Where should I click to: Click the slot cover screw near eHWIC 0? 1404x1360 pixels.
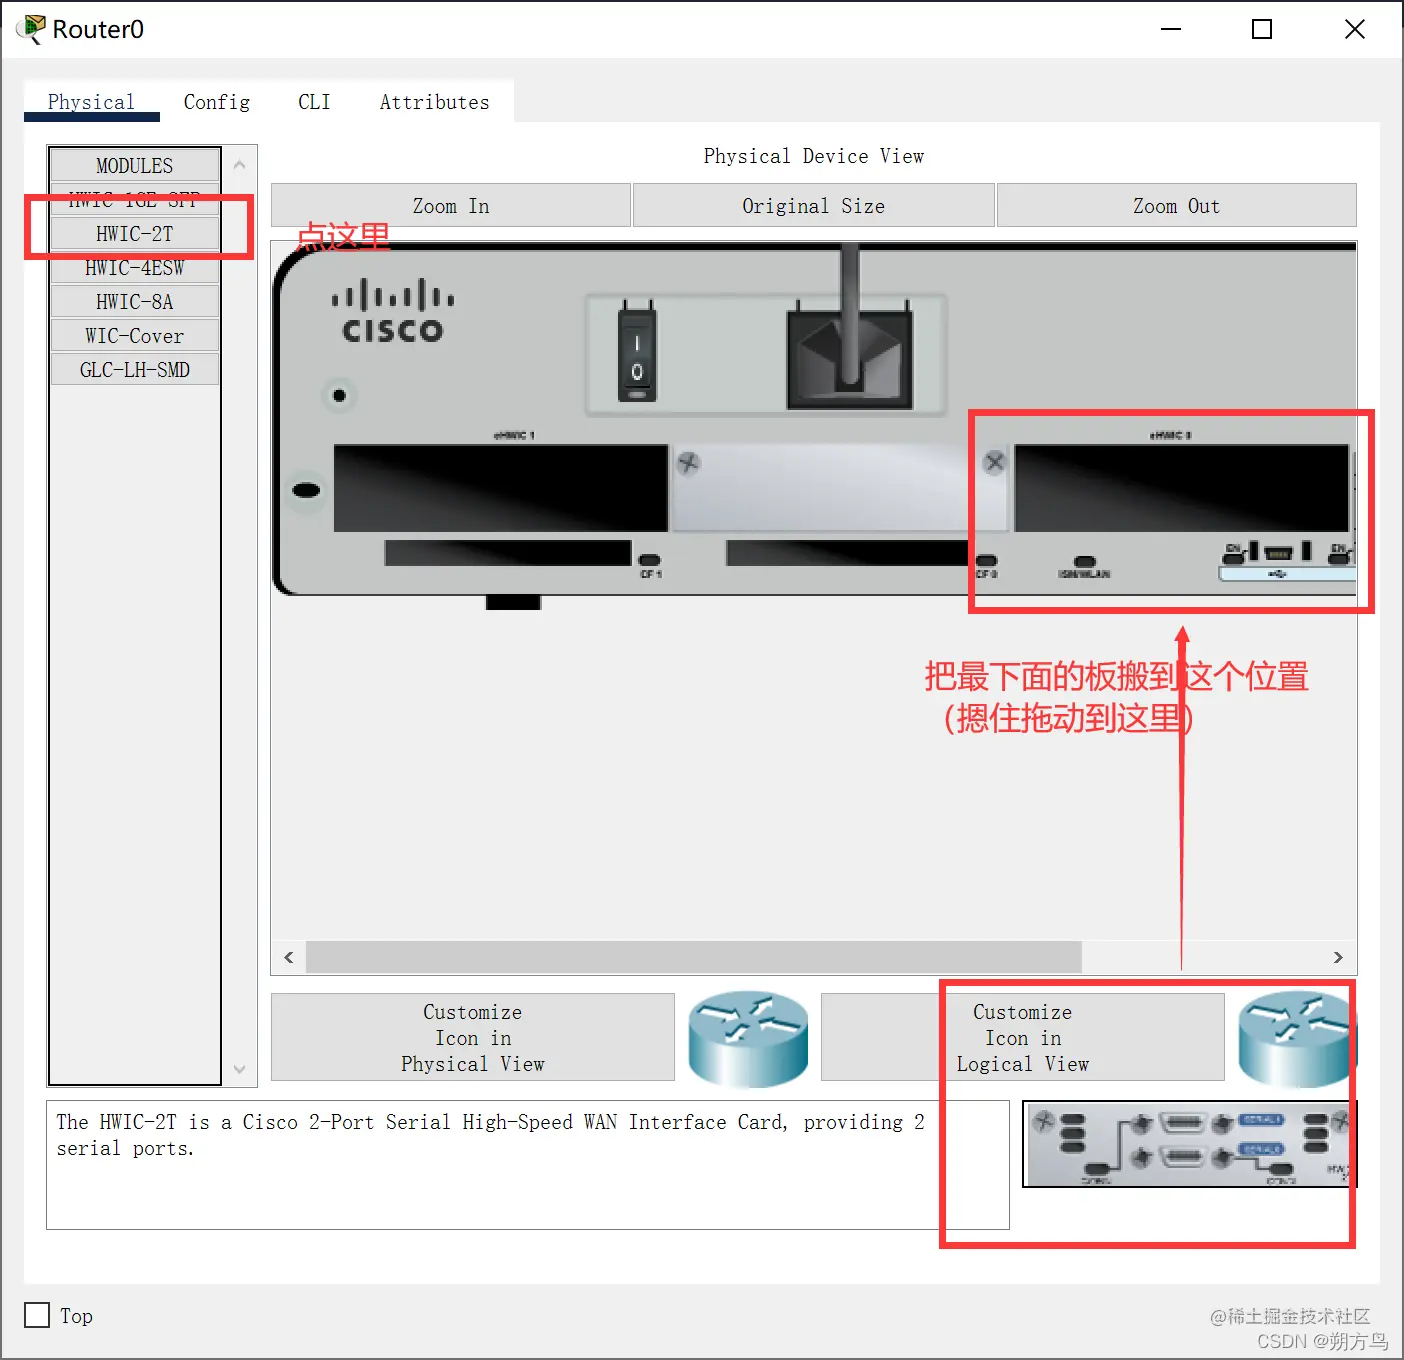994,462
